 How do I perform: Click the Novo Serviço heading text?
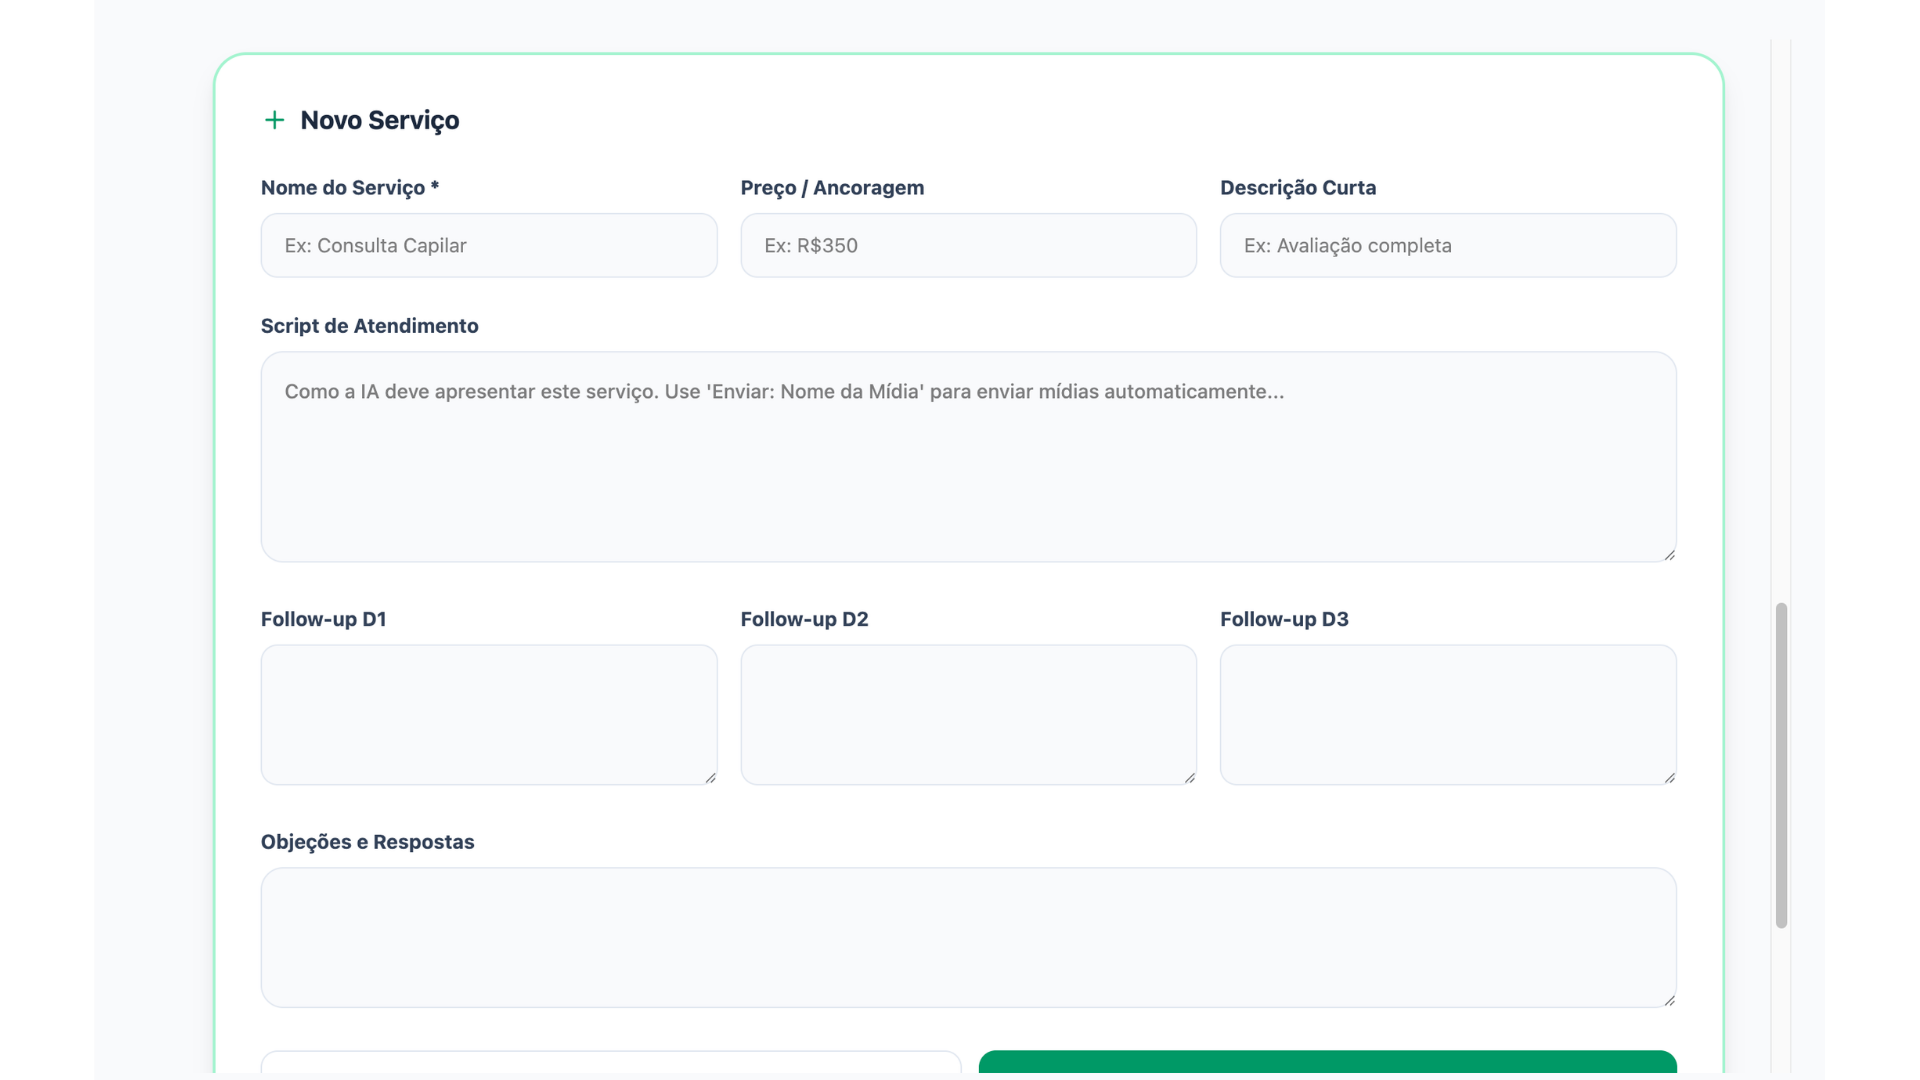379,120
